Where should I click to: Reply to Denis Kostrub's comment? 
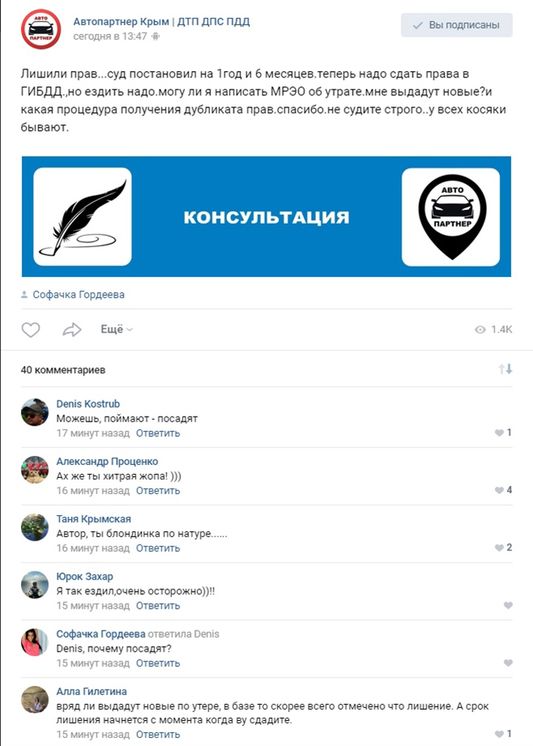pos(158,433)
